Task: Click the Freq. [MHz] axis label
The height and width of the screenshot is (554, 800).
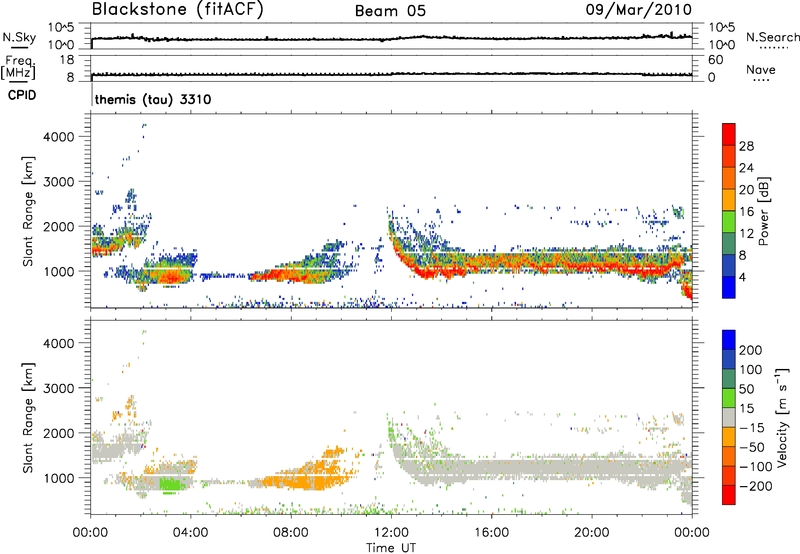Action: [x=18, y=67]
